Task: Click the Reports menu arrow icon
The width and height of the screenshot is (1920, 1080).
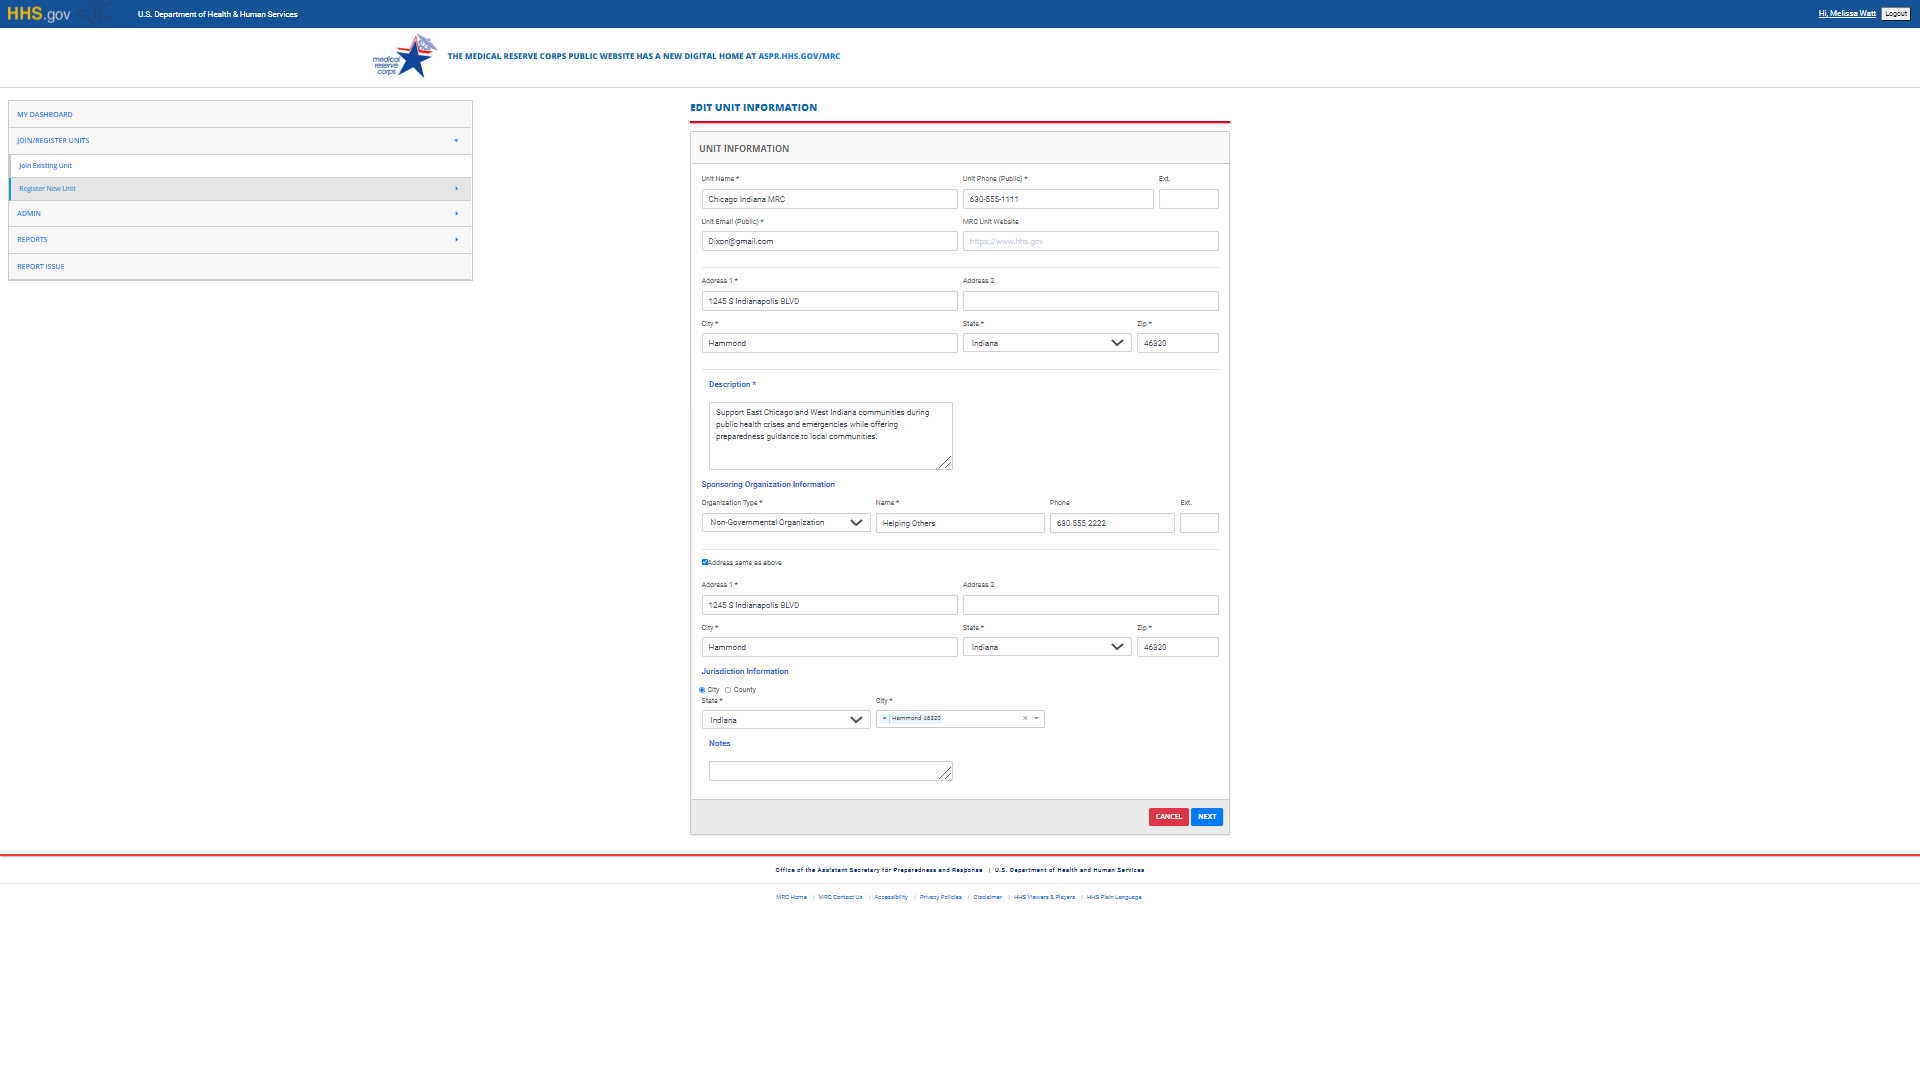Action: click(x=456, y=240)
